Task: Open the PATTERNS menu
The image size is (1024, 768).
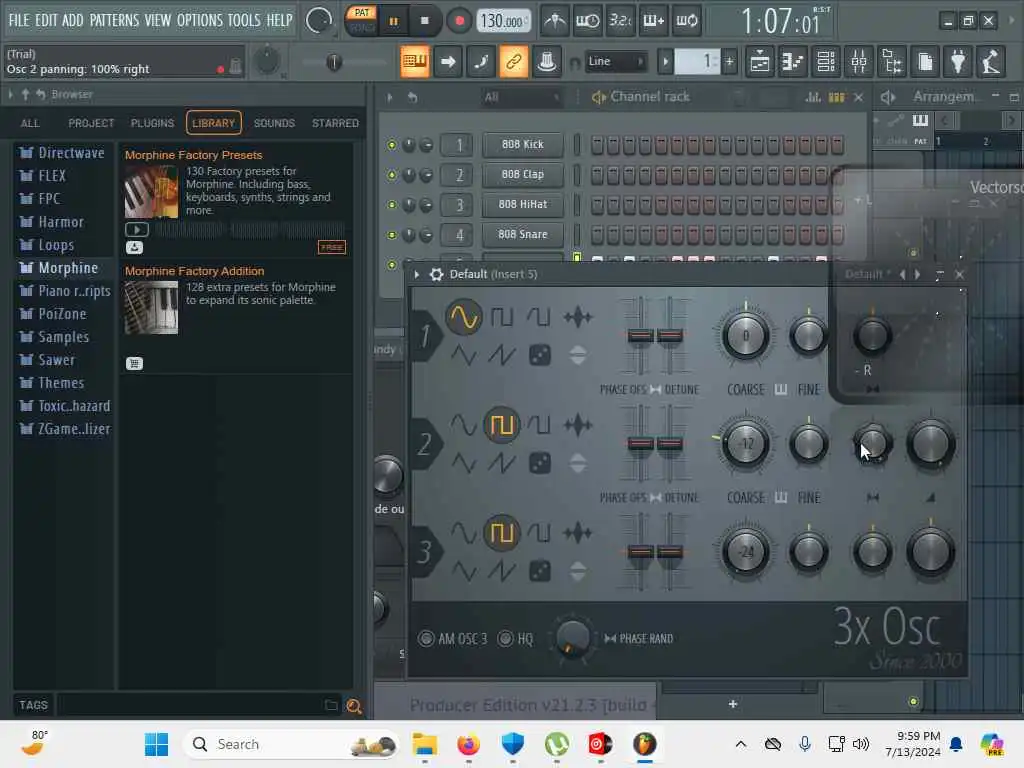Action: (114, 20)
